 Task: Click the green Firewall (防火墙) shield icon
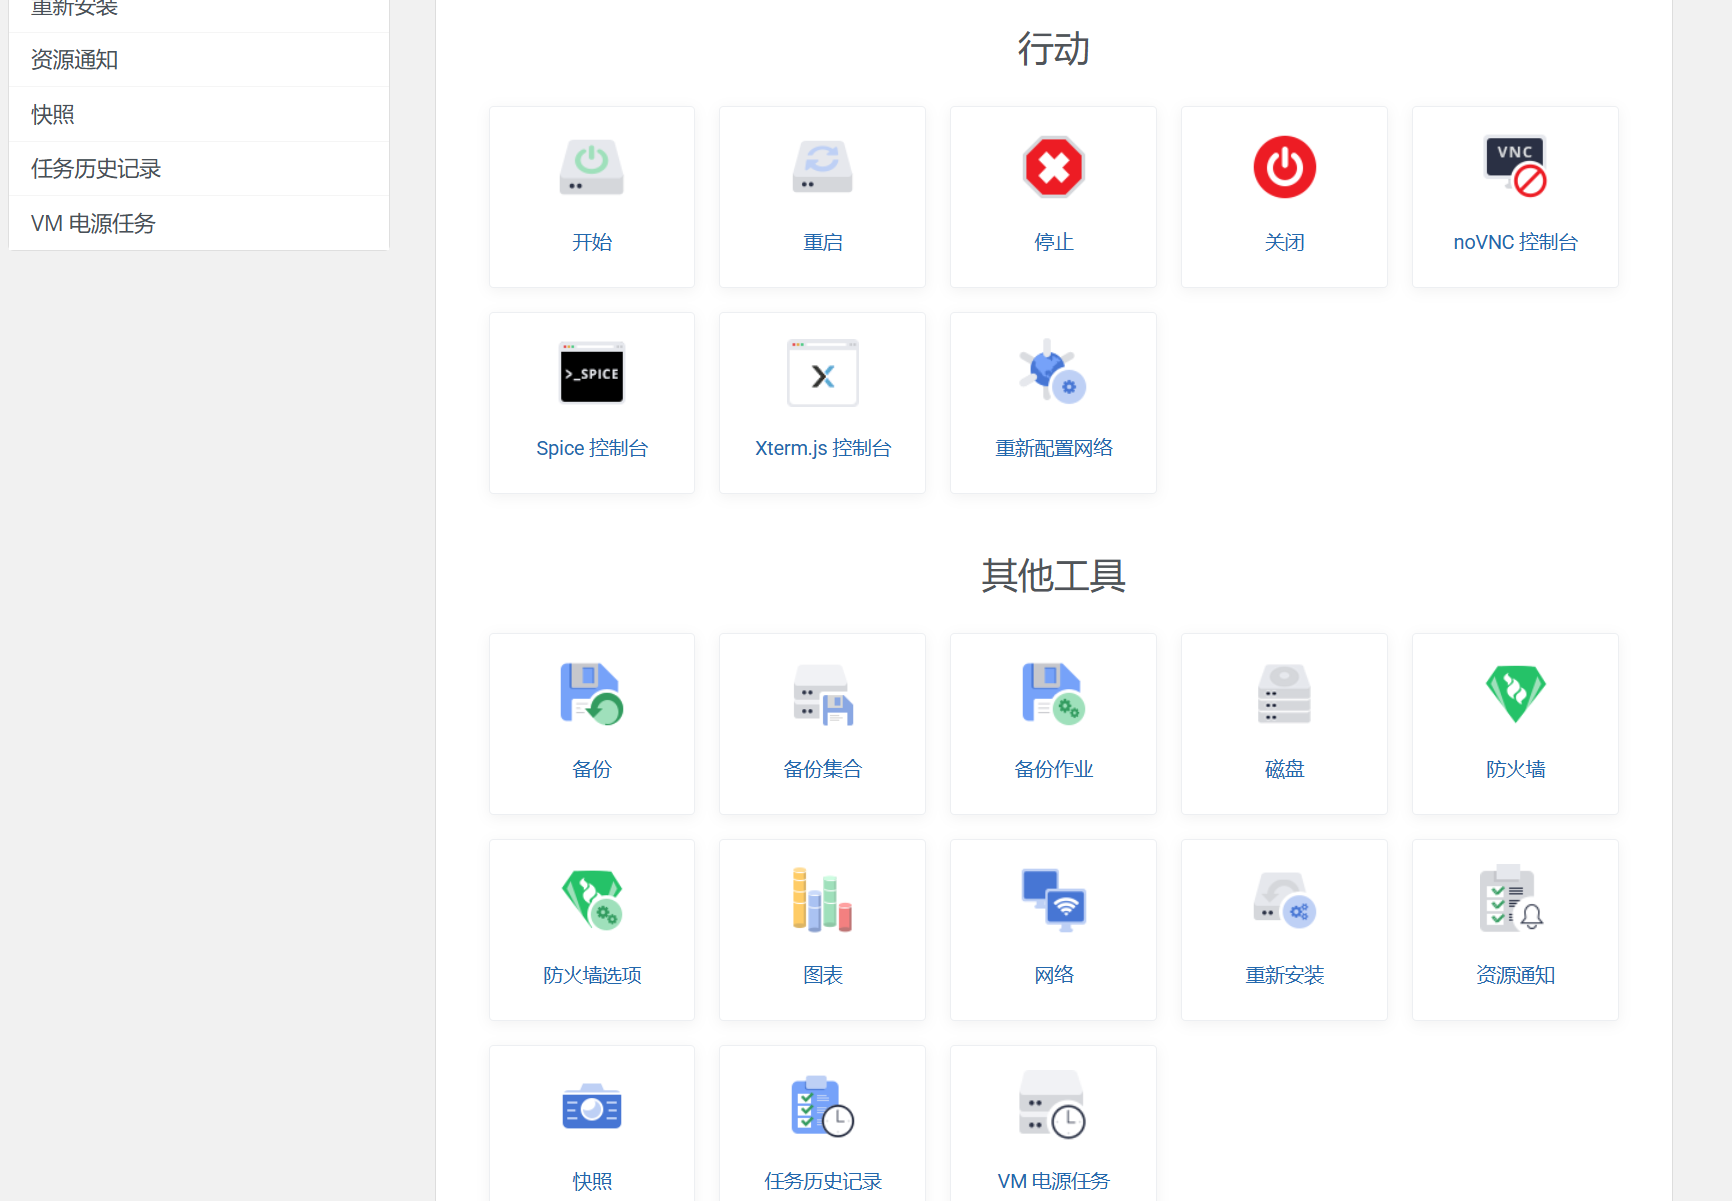(x=1515, y=694)
